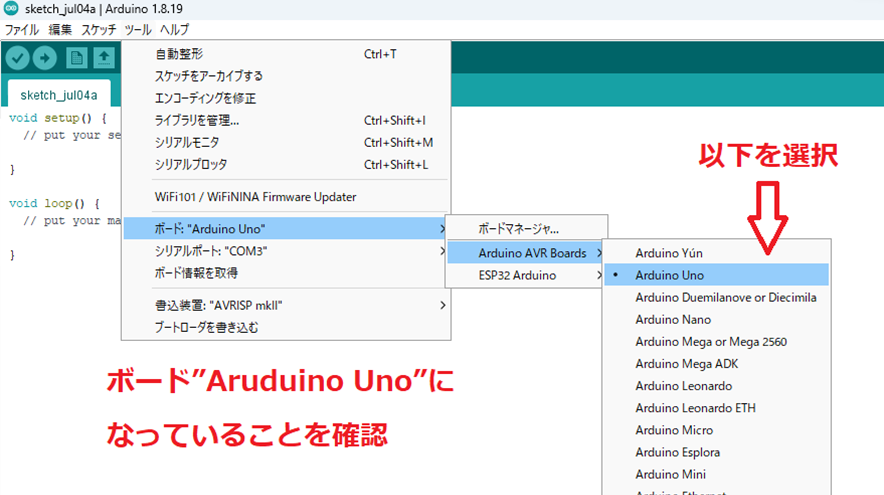Choose スケッチをアーカイブする entry

click(x=286, y=76)
